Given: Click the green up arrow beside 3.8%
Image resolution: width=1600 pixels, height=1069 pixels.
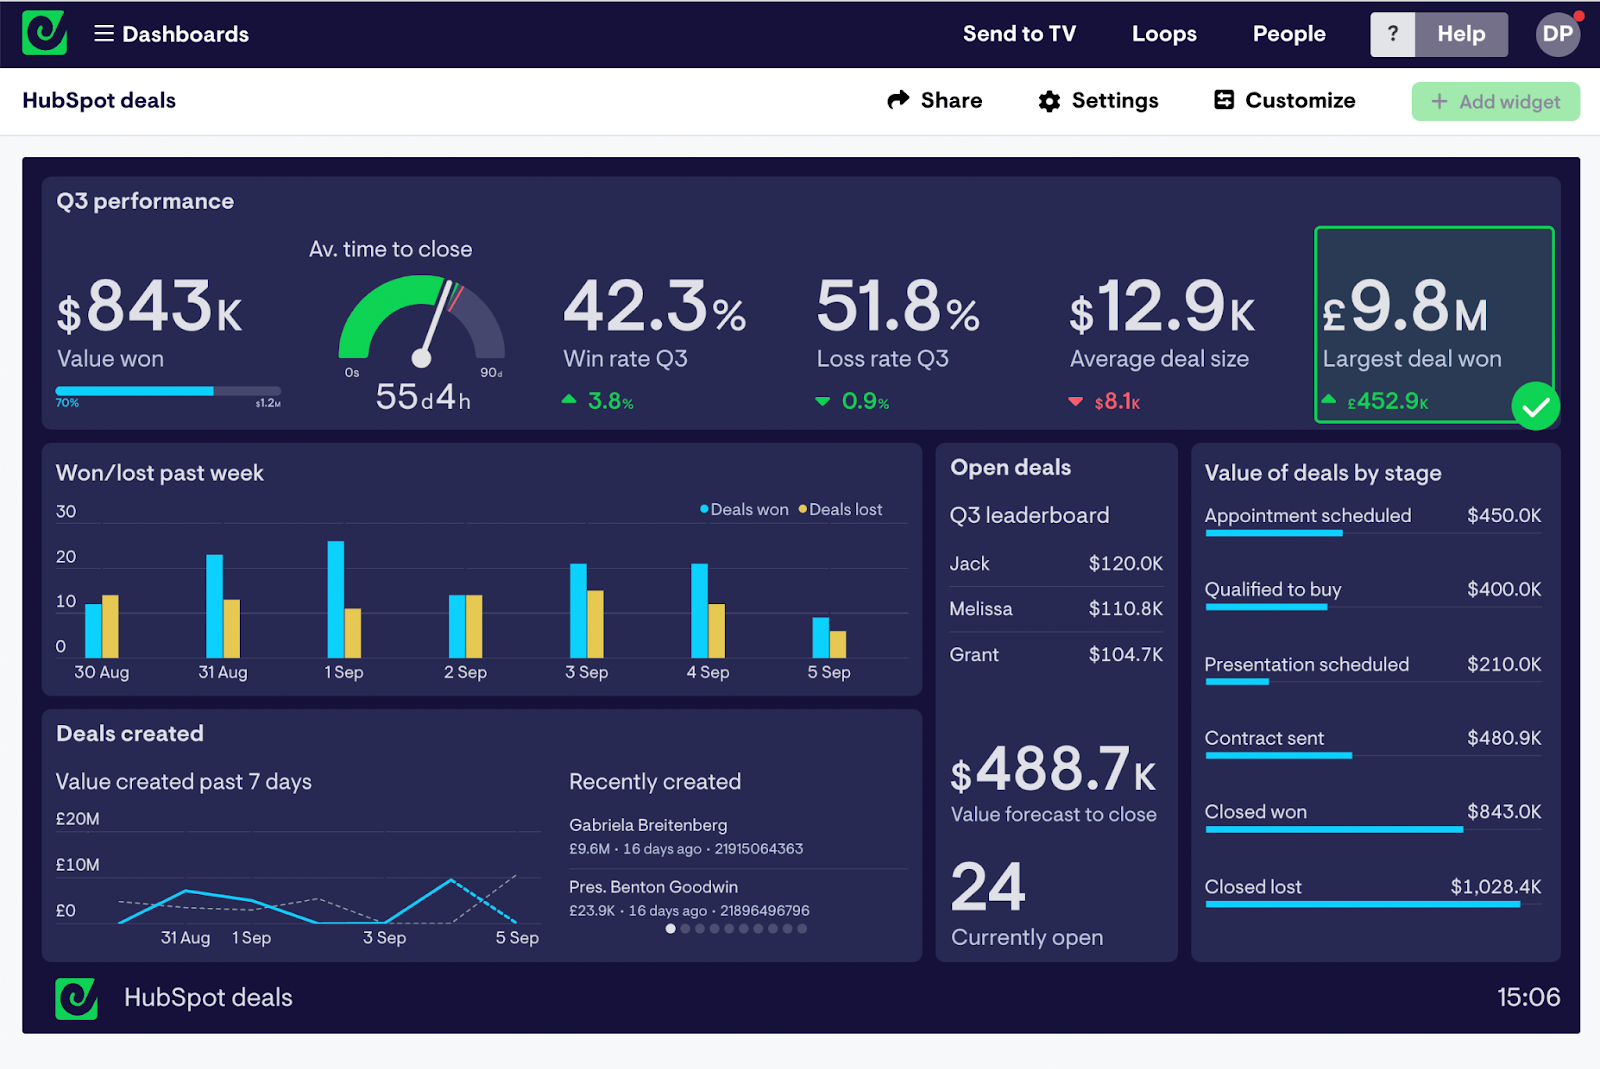Looking at the screenshot, I should click(x=569, y=399).
